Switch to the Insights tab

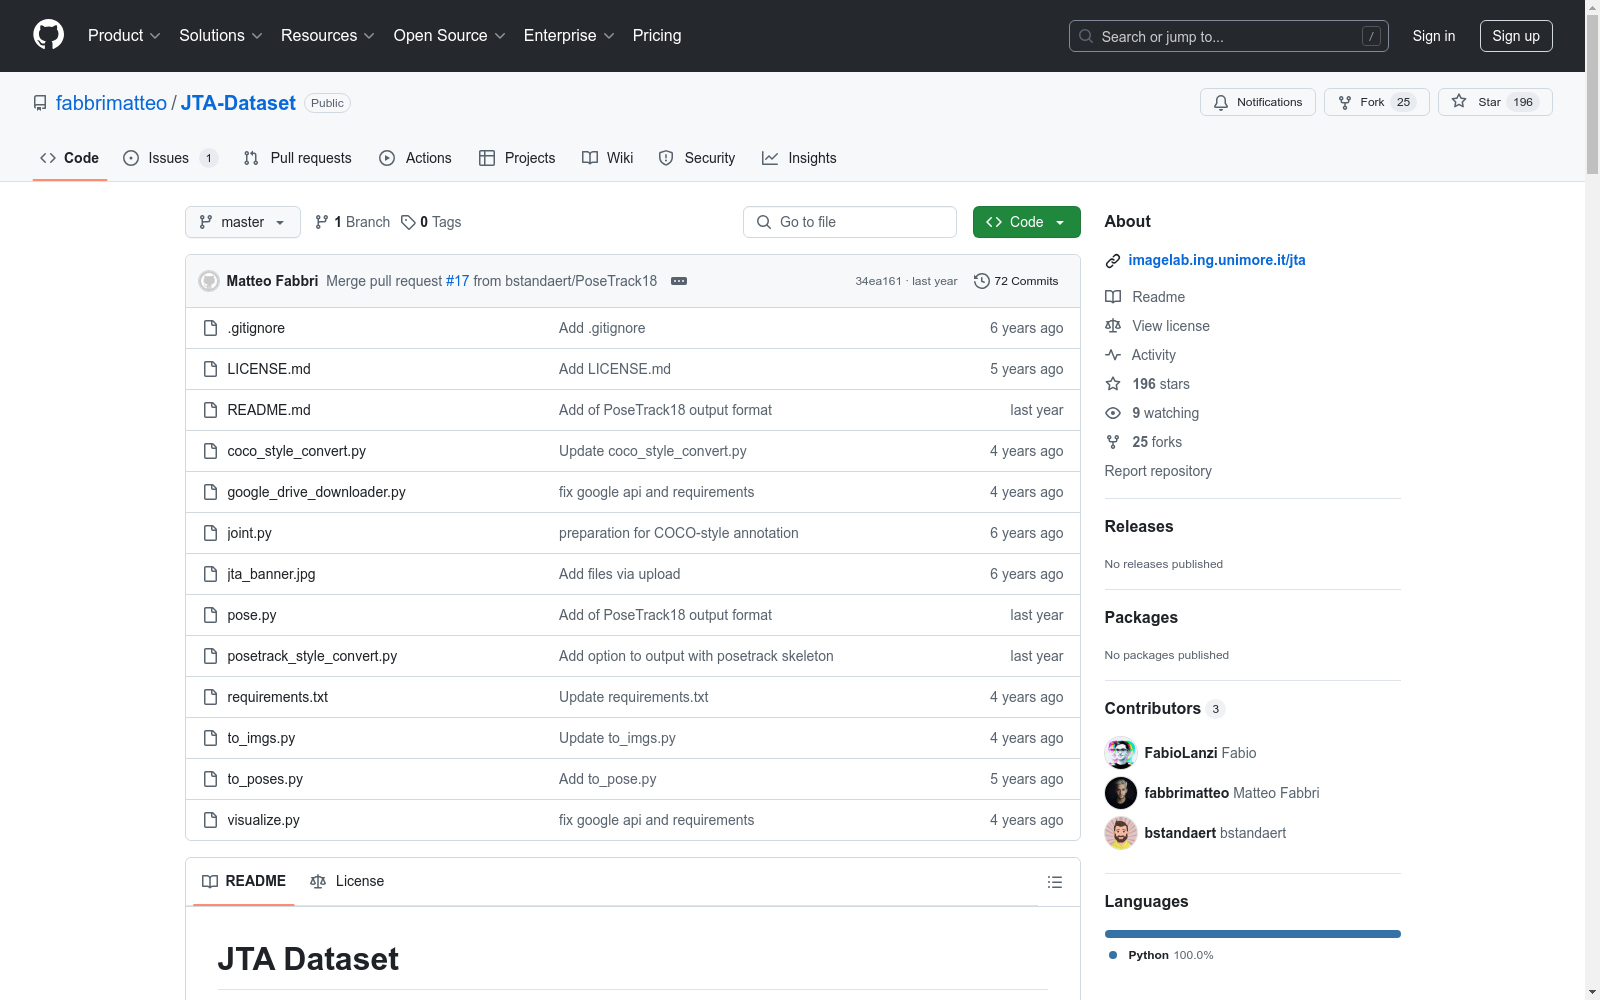[799, 158]
